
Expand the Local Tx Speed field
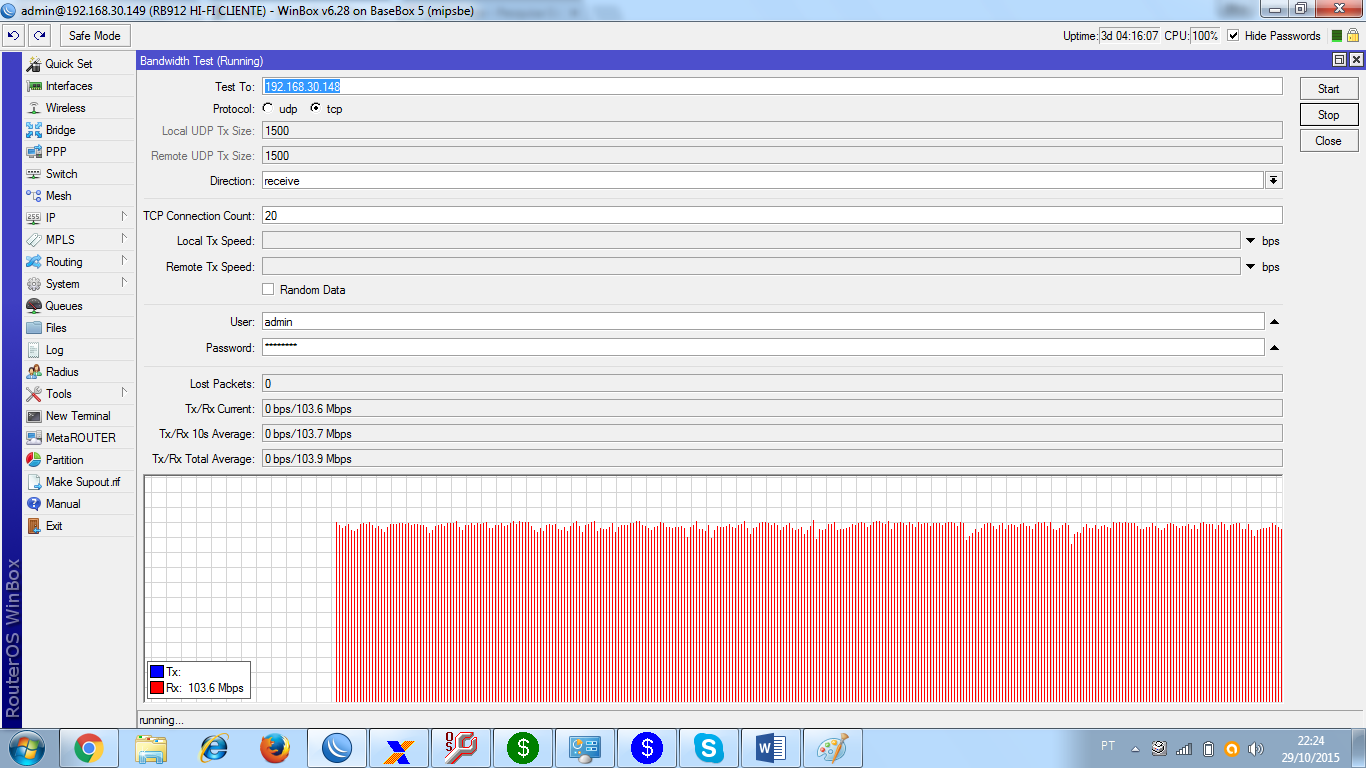1251,241
